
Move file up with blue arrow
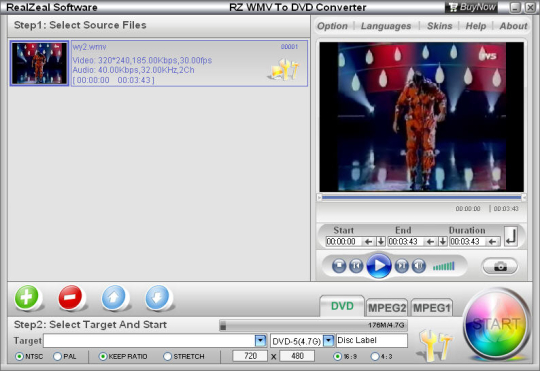(x=114, y=297)
